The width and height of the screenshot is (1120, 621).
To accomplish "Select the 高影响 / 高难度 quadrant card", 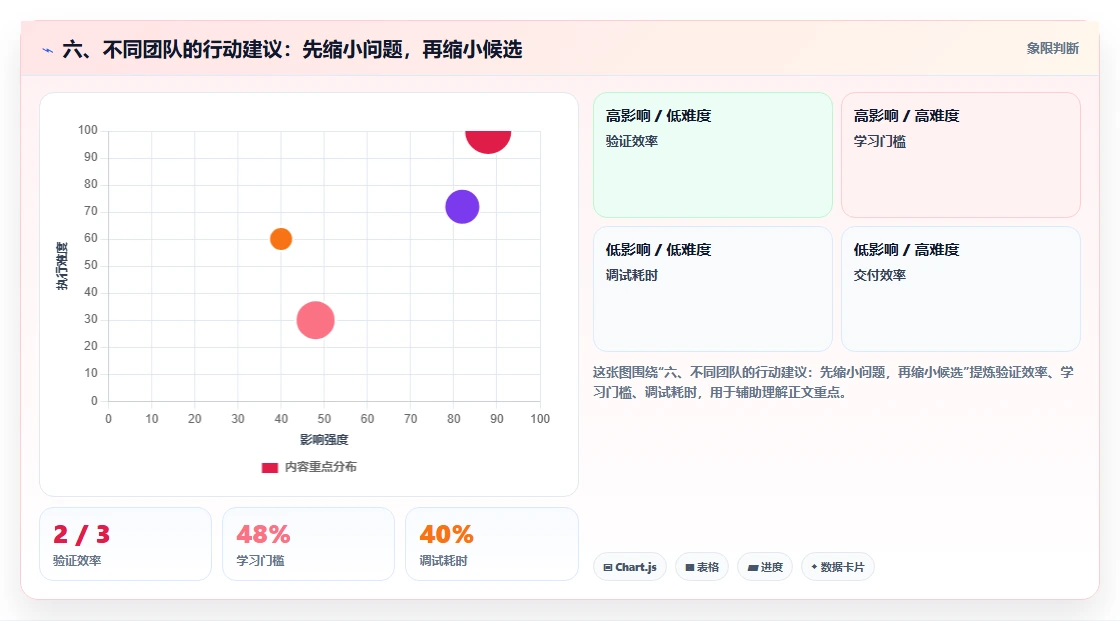I will click(960, 154).
